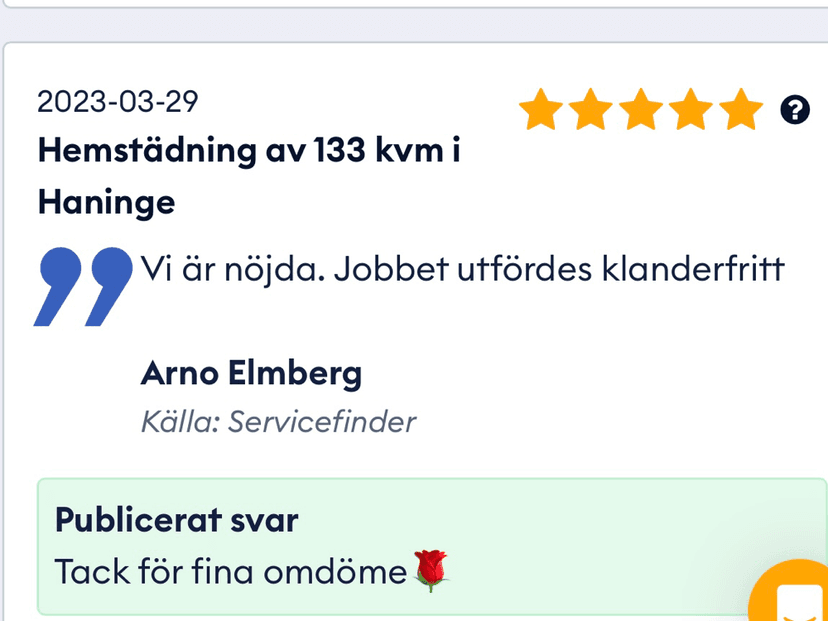Screen dimensions: 828x621
Task: Select the review date 2023-03-29
Action: pos(118,101)
